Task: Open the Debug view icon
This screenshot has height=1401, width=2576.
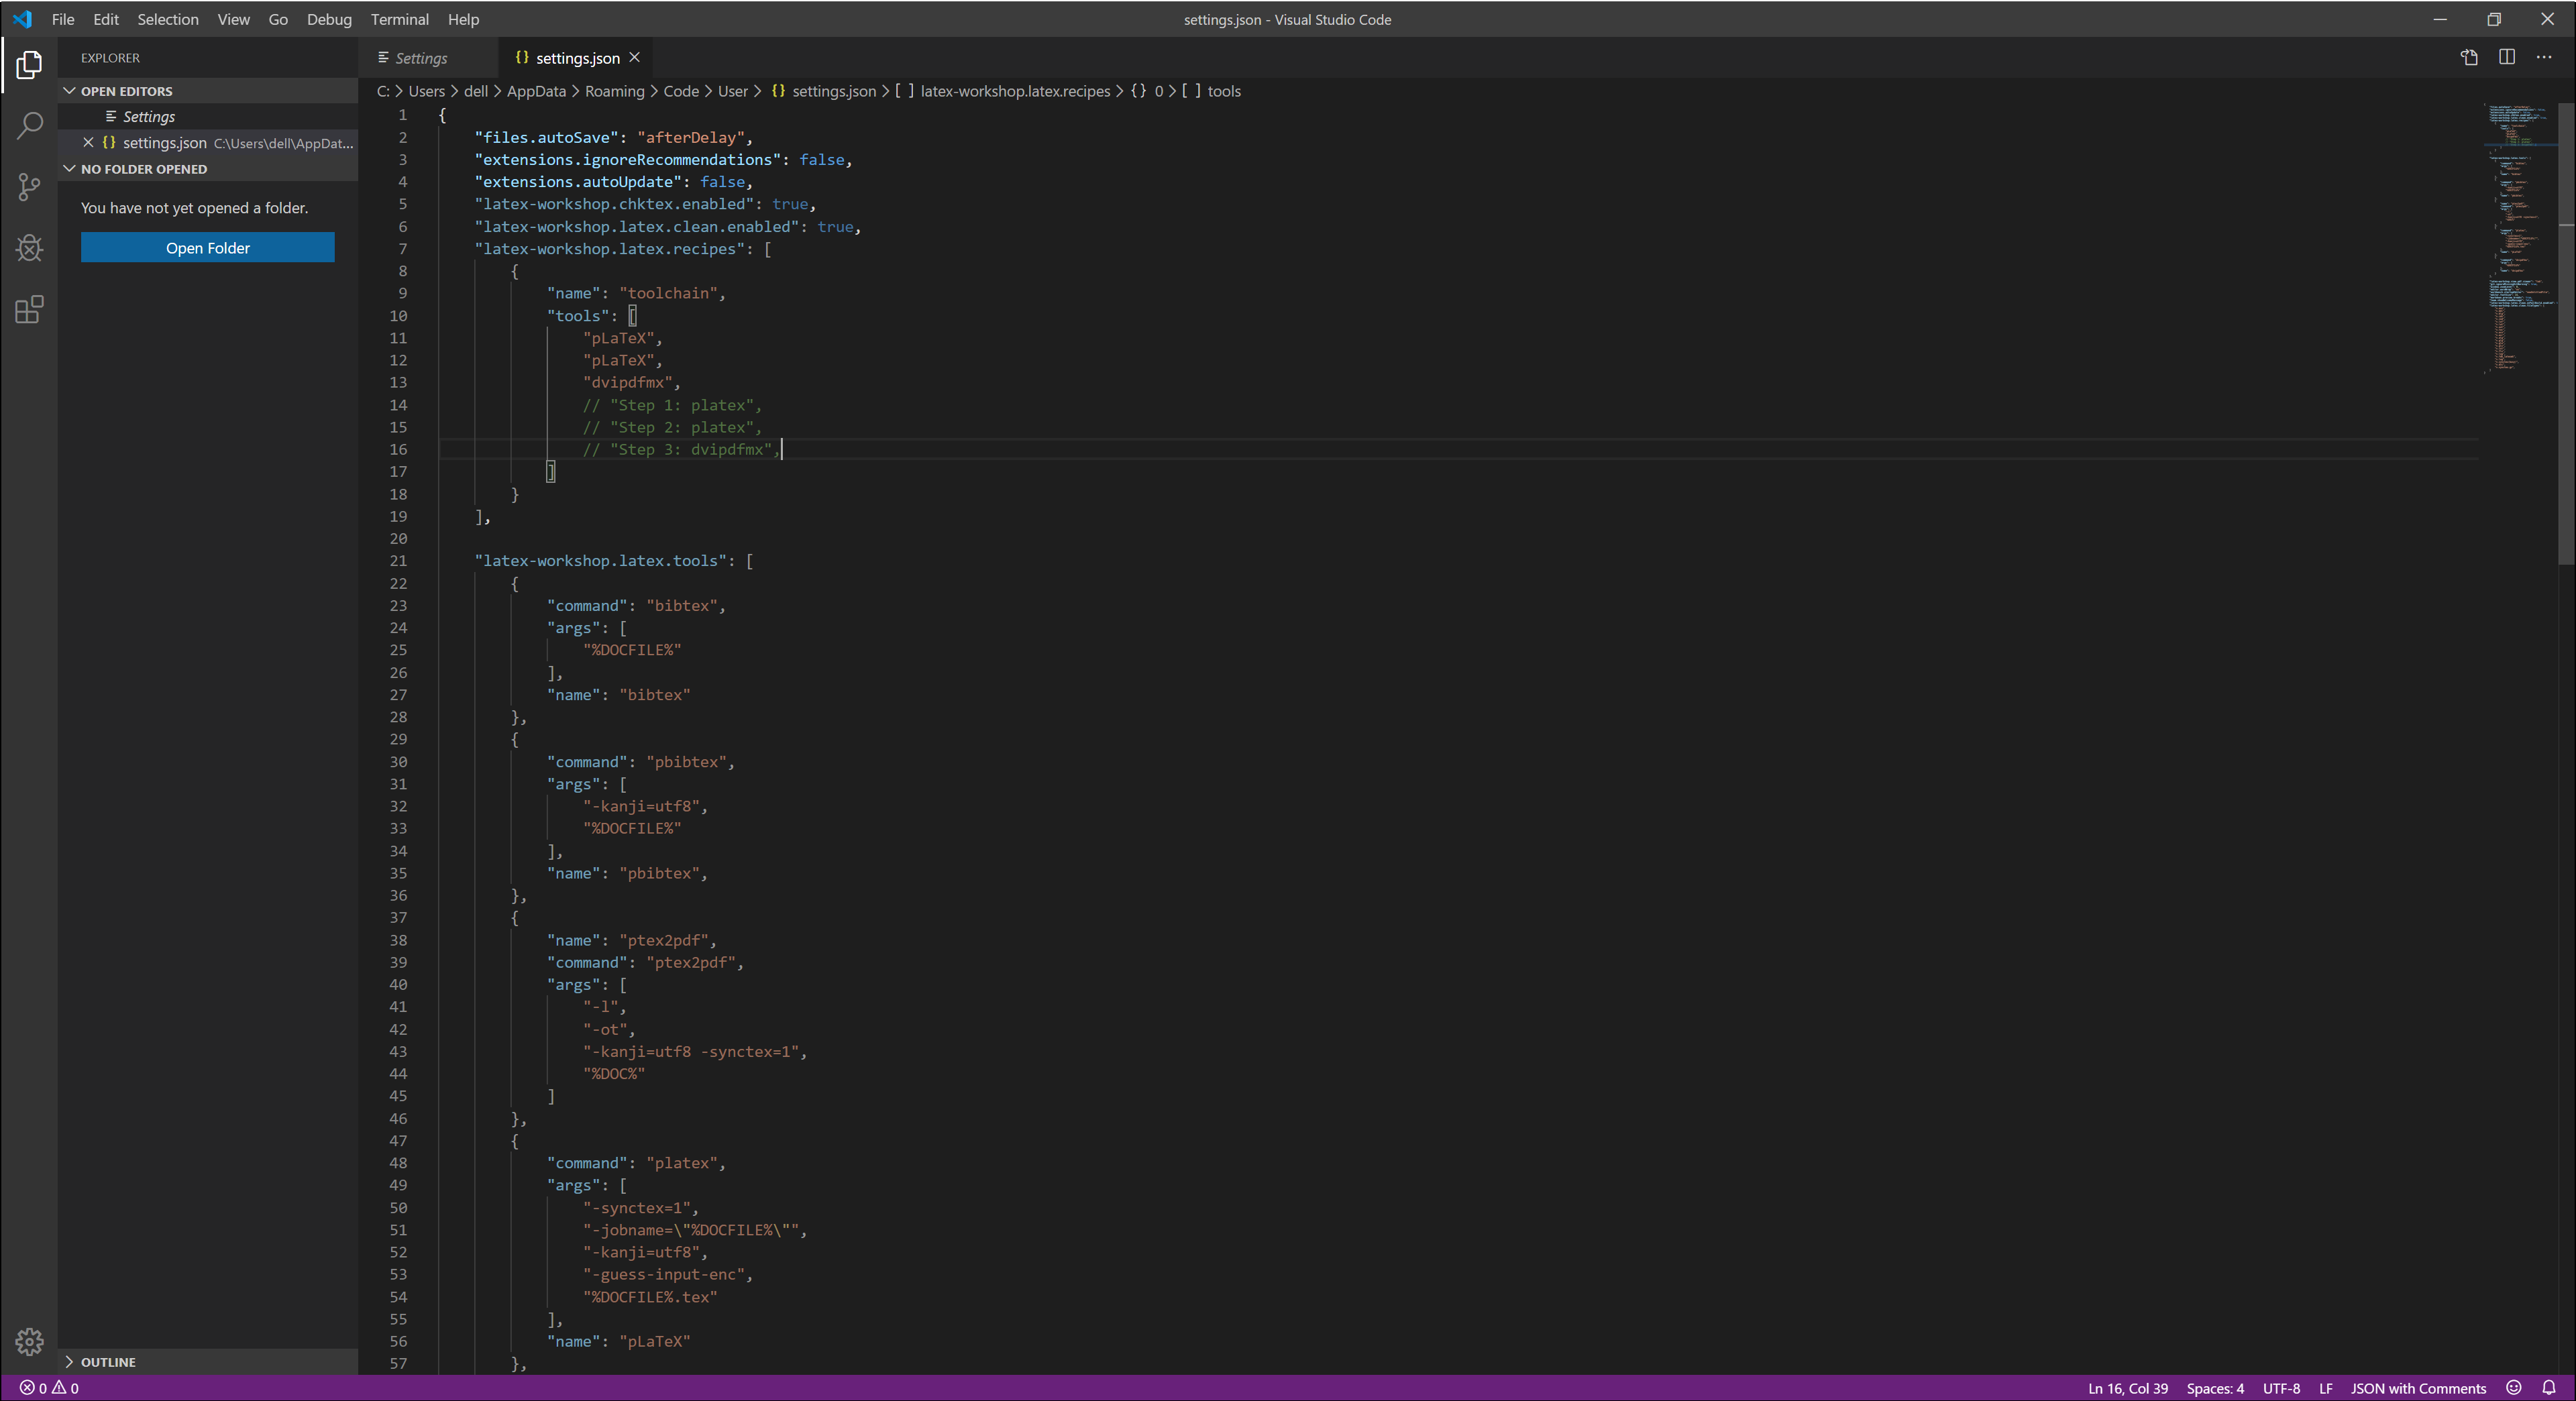Action: coord(30,248)
